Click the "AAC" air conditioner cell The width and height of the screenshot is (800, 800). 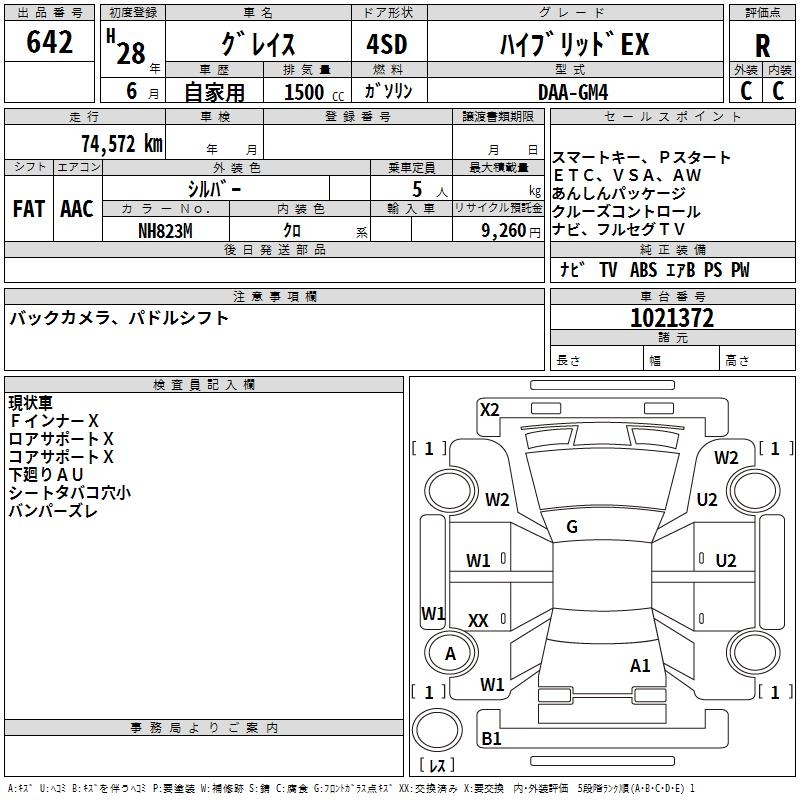coord(77,209)
